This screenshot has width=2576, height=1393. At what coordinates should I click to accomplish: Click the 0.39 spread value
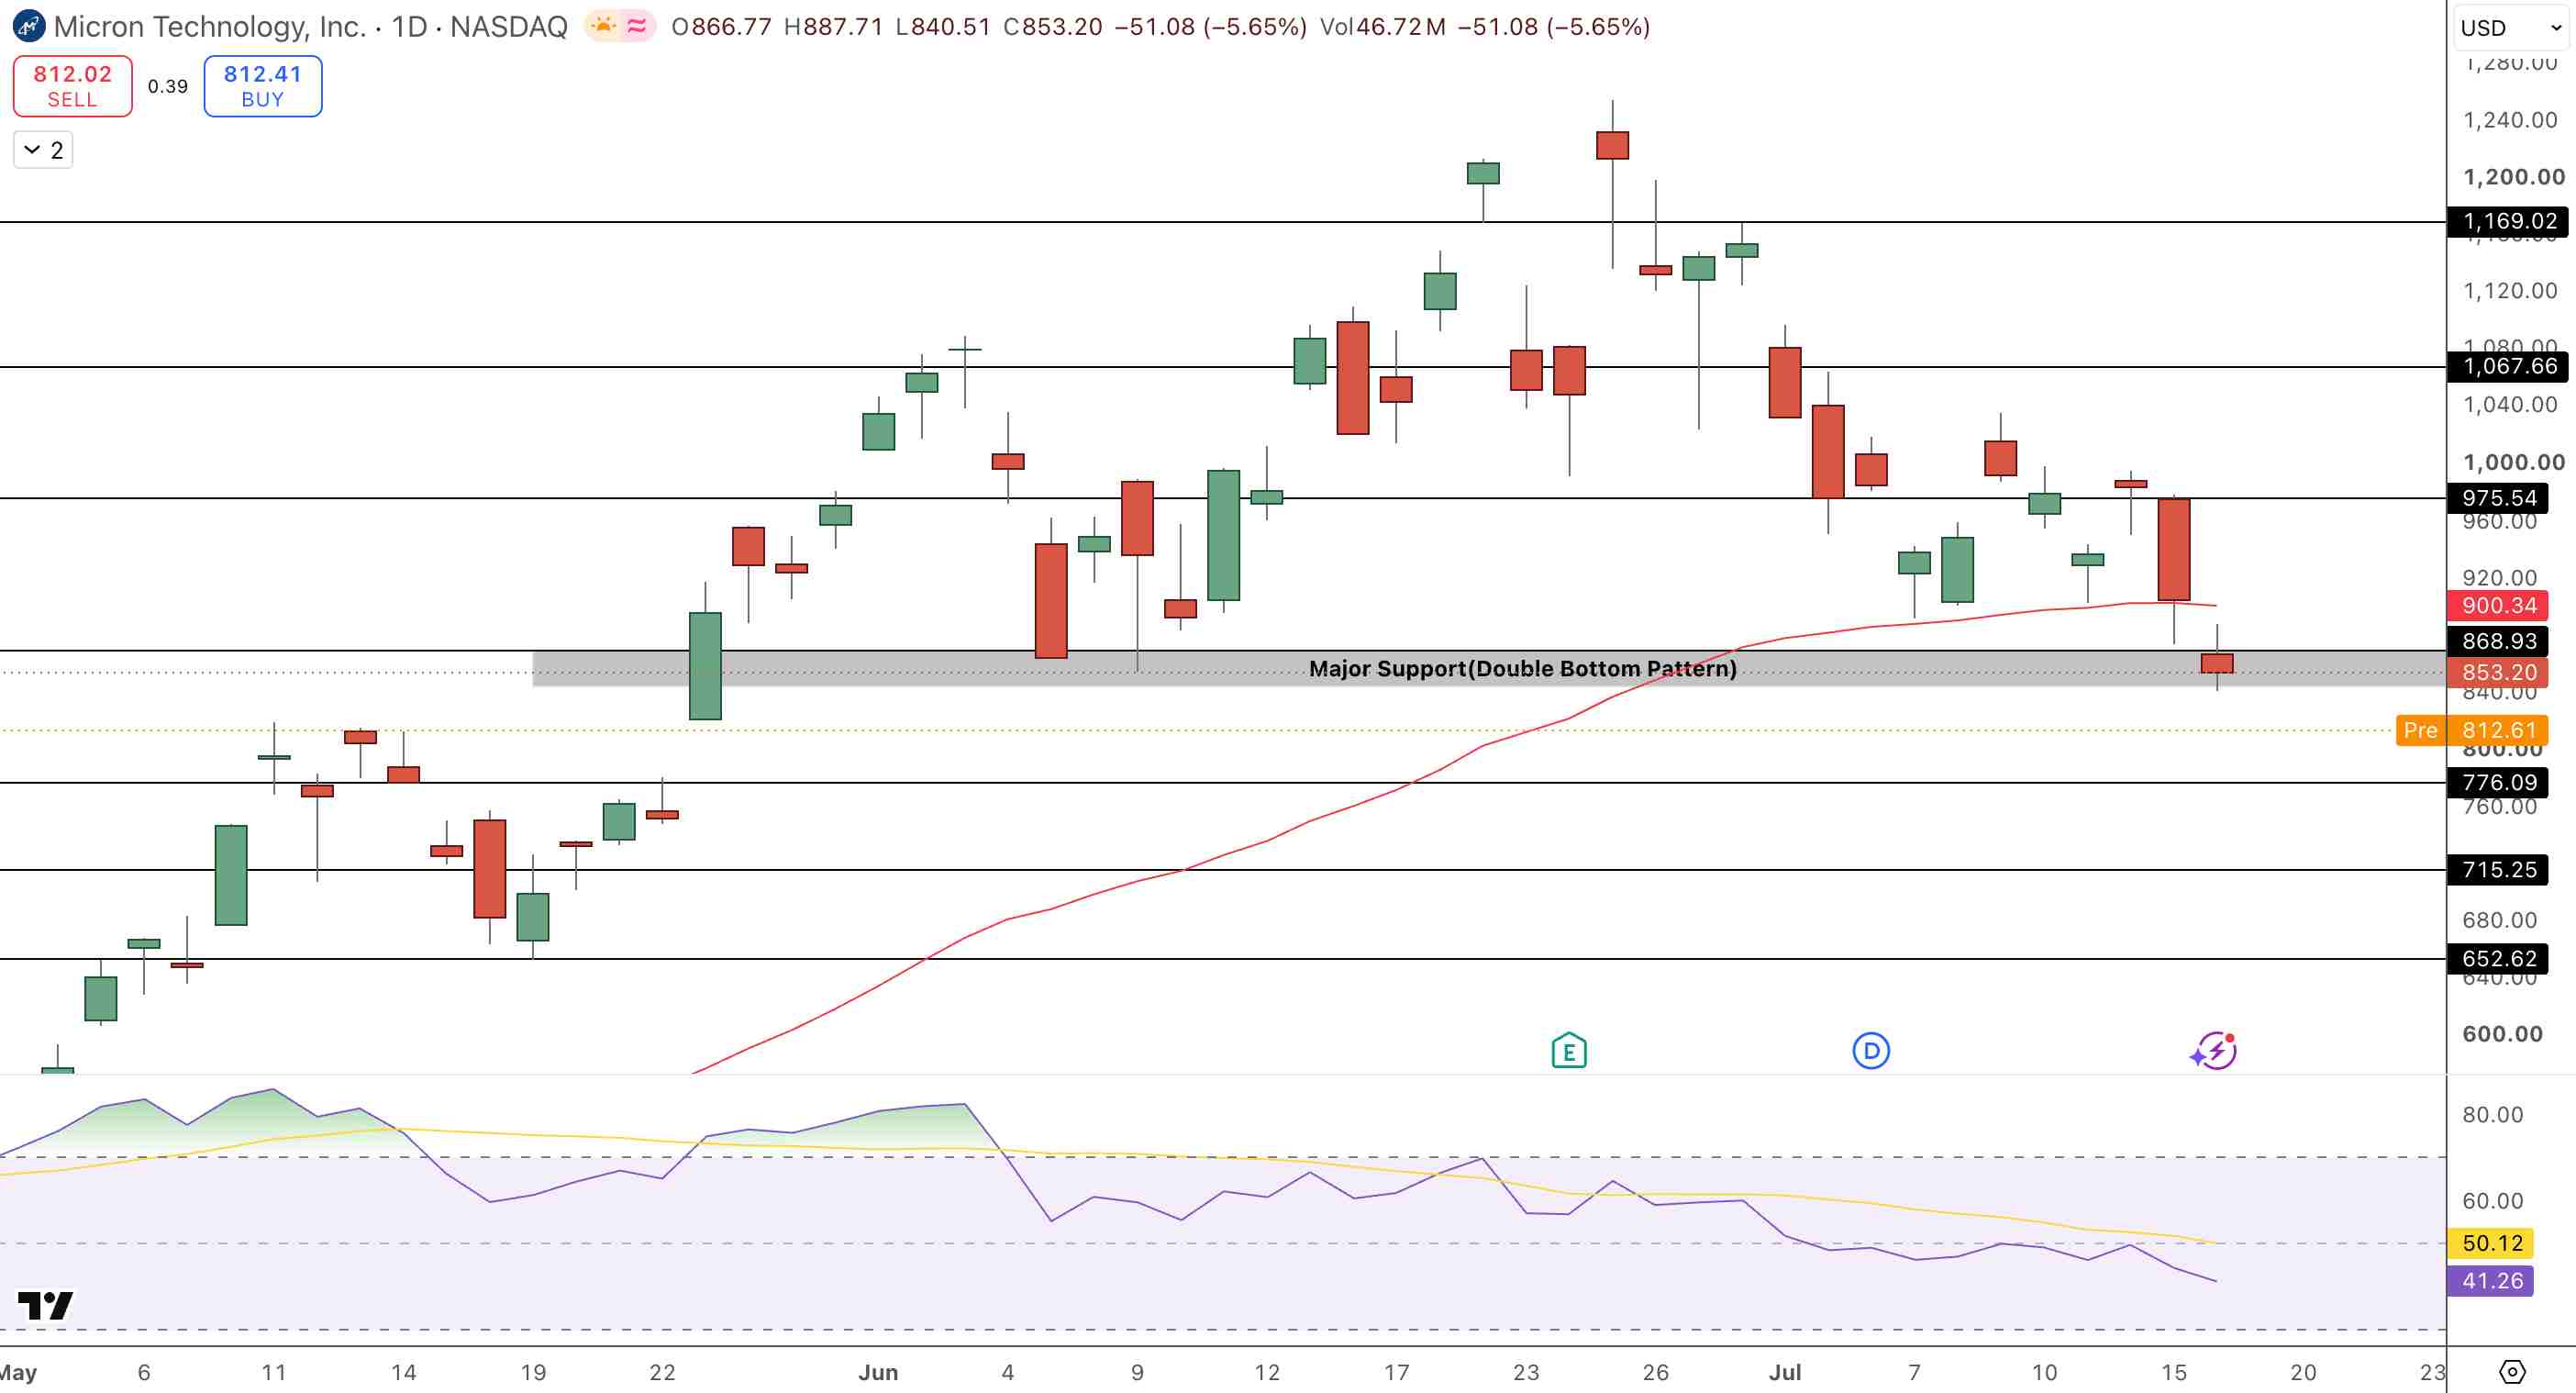point(168,86)
